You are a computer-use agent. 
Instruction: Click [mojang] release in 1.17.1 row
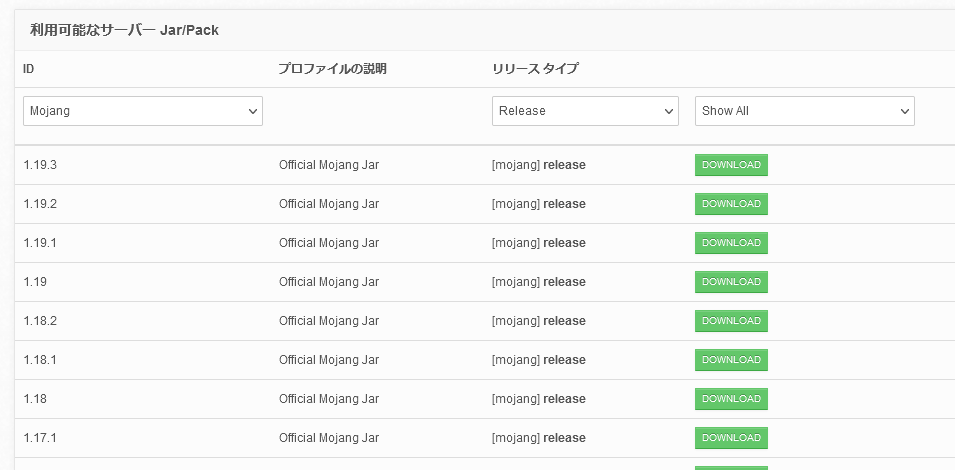coord(538,438)
